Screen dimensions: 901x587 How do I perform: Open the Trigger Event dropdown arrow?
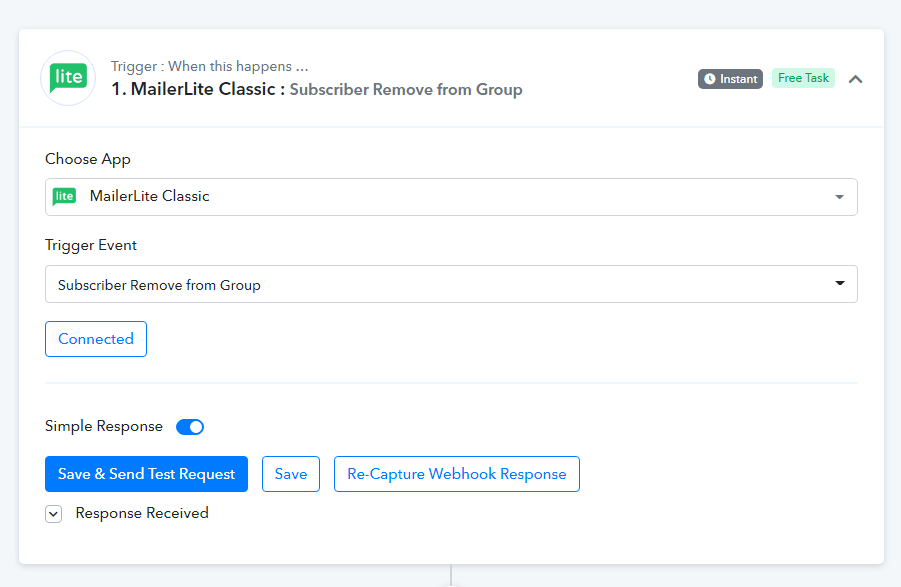click(x=840, y=283)
